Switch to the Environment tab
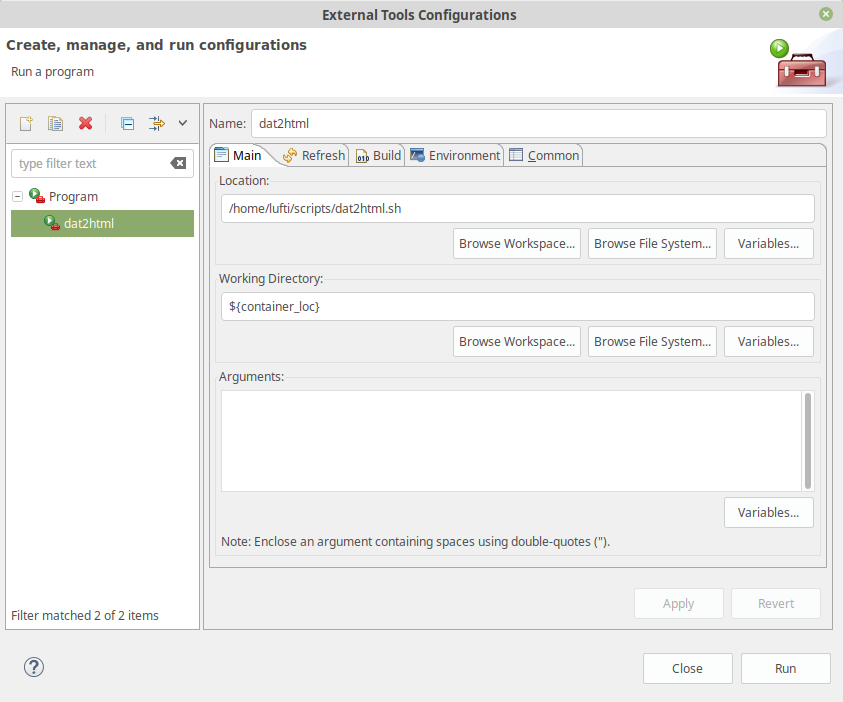The width and height of the screenshot is (843, 702). [455, 155]
